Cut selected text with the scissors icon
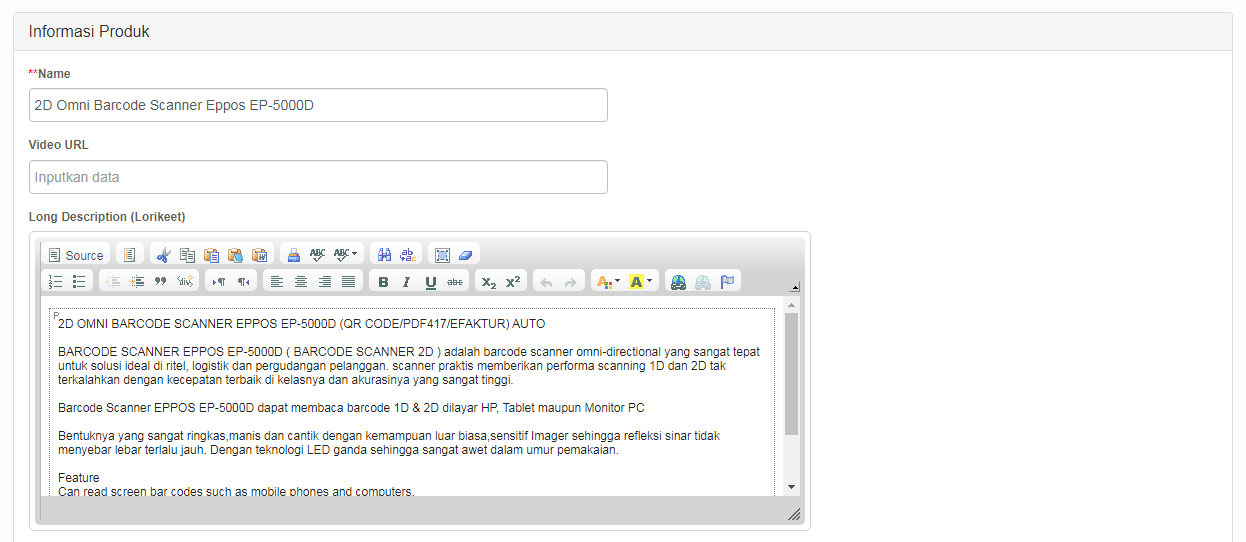The height and width of the screenshot is (542, 1246). (x=164, y=255)
